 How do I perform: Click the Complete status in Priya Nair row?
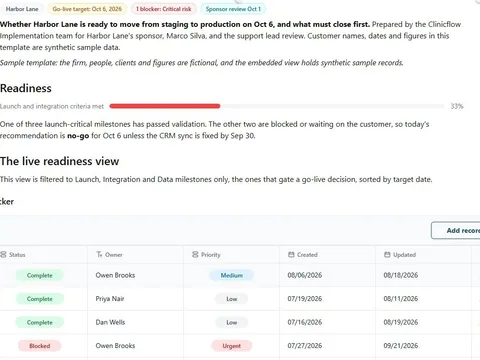40,299
